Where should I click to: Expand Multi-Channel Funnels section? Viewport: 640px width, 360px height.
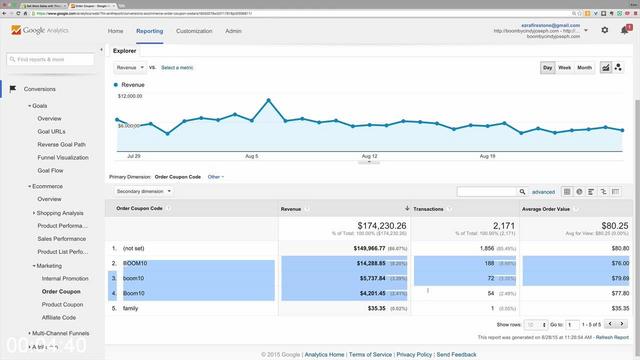pos(29,333)
